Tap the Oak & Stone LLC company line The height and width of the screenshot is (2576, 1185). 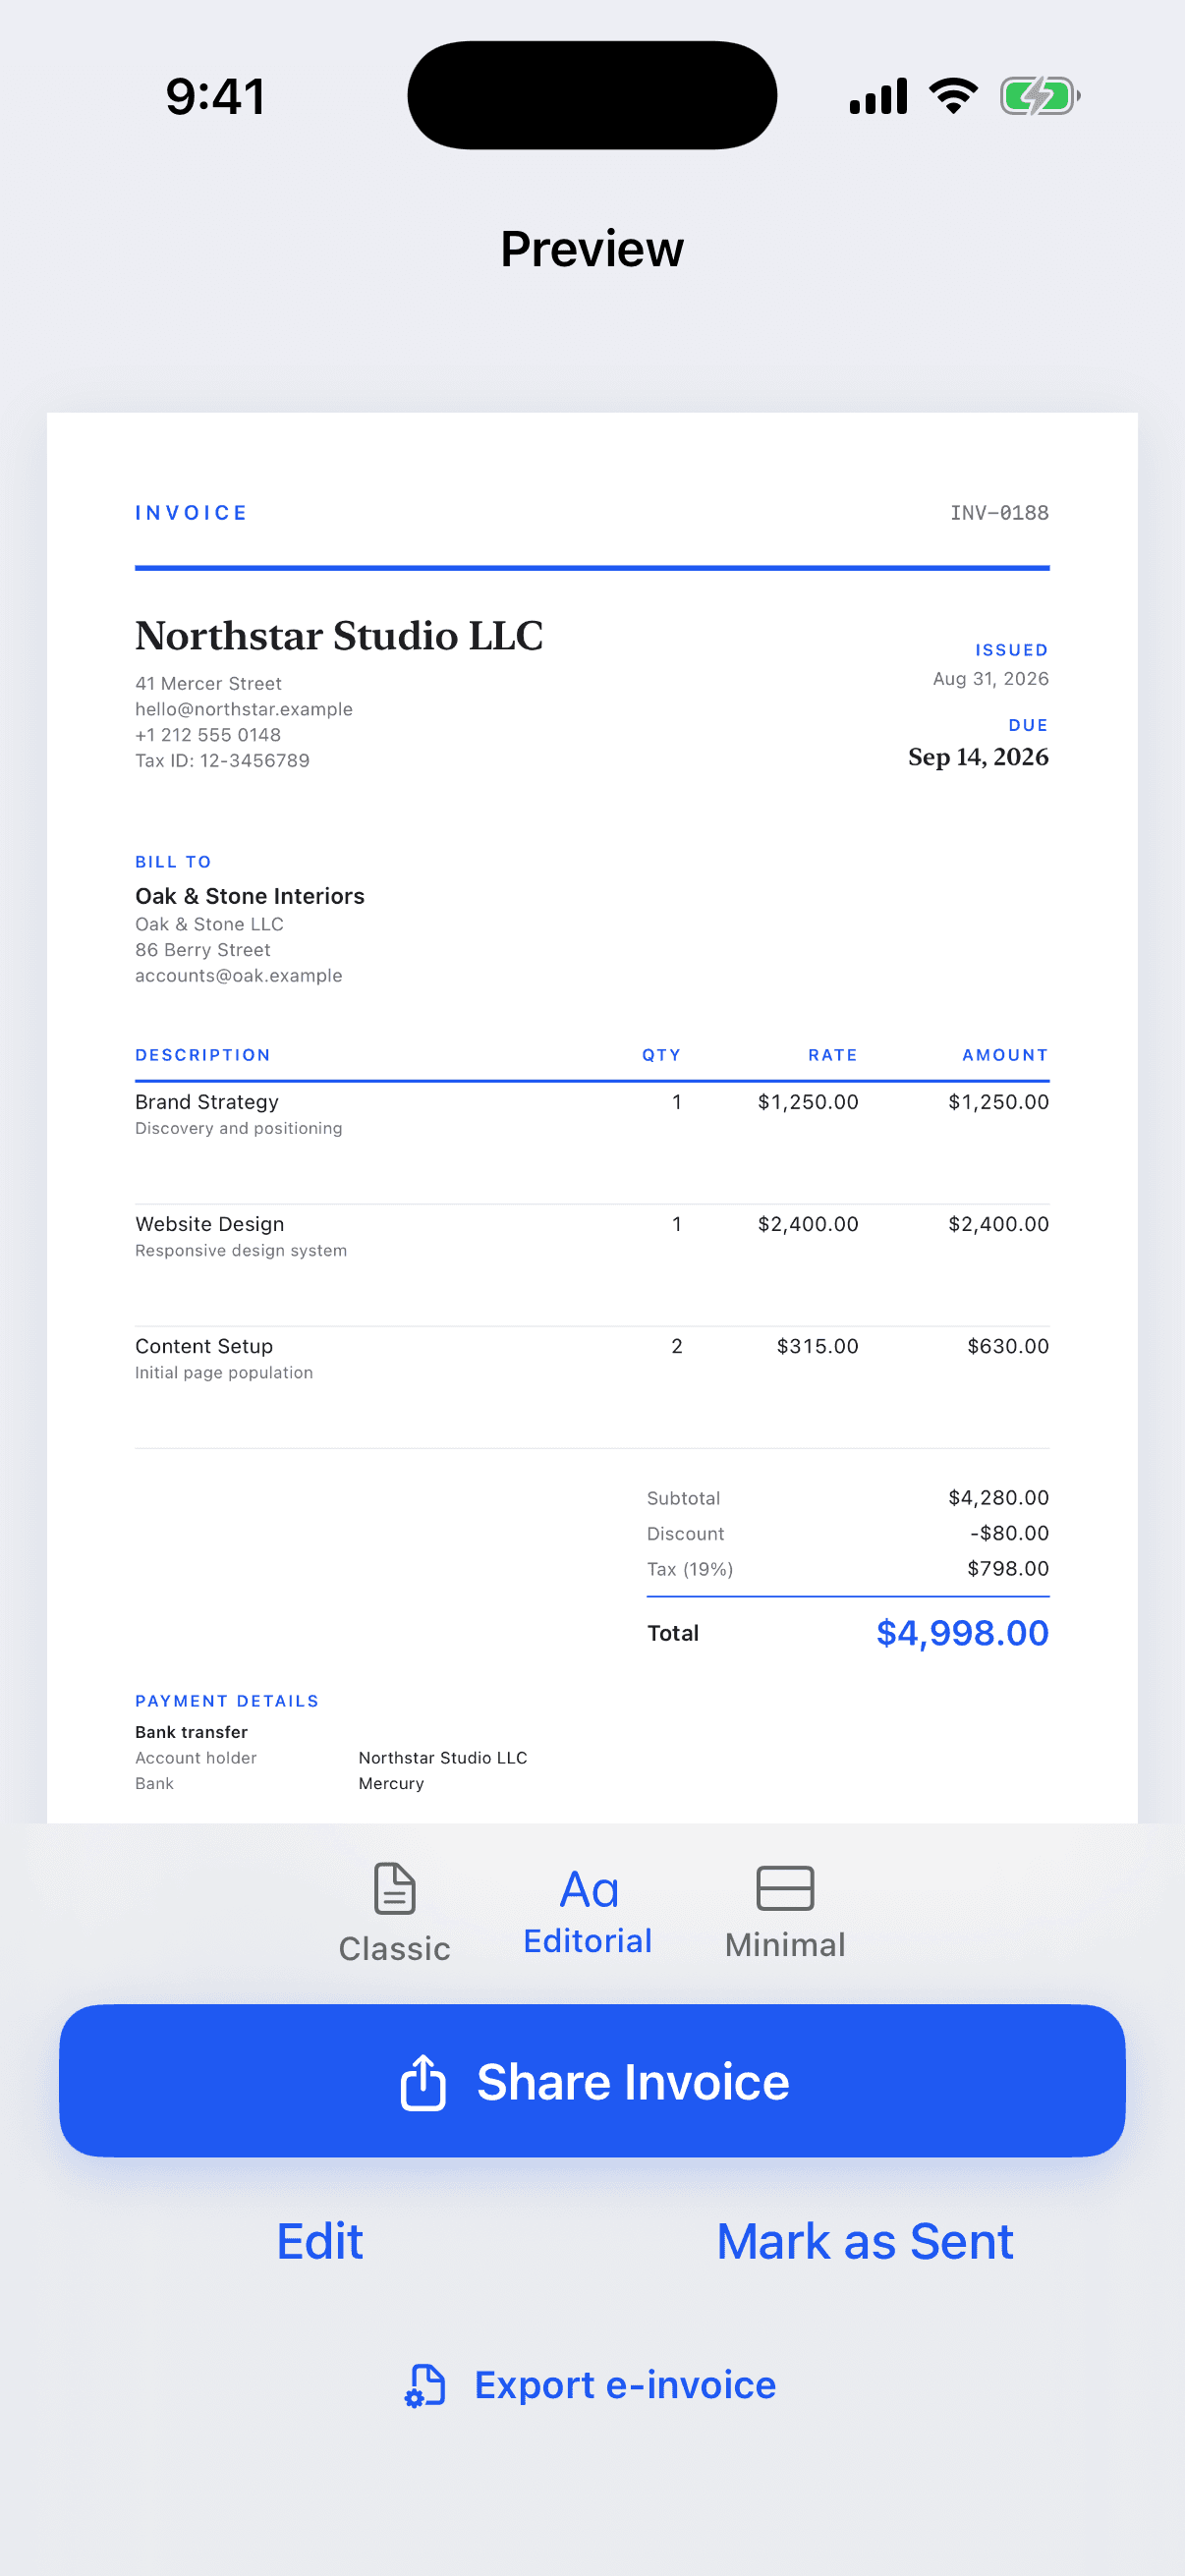click(x=209, y=924)
